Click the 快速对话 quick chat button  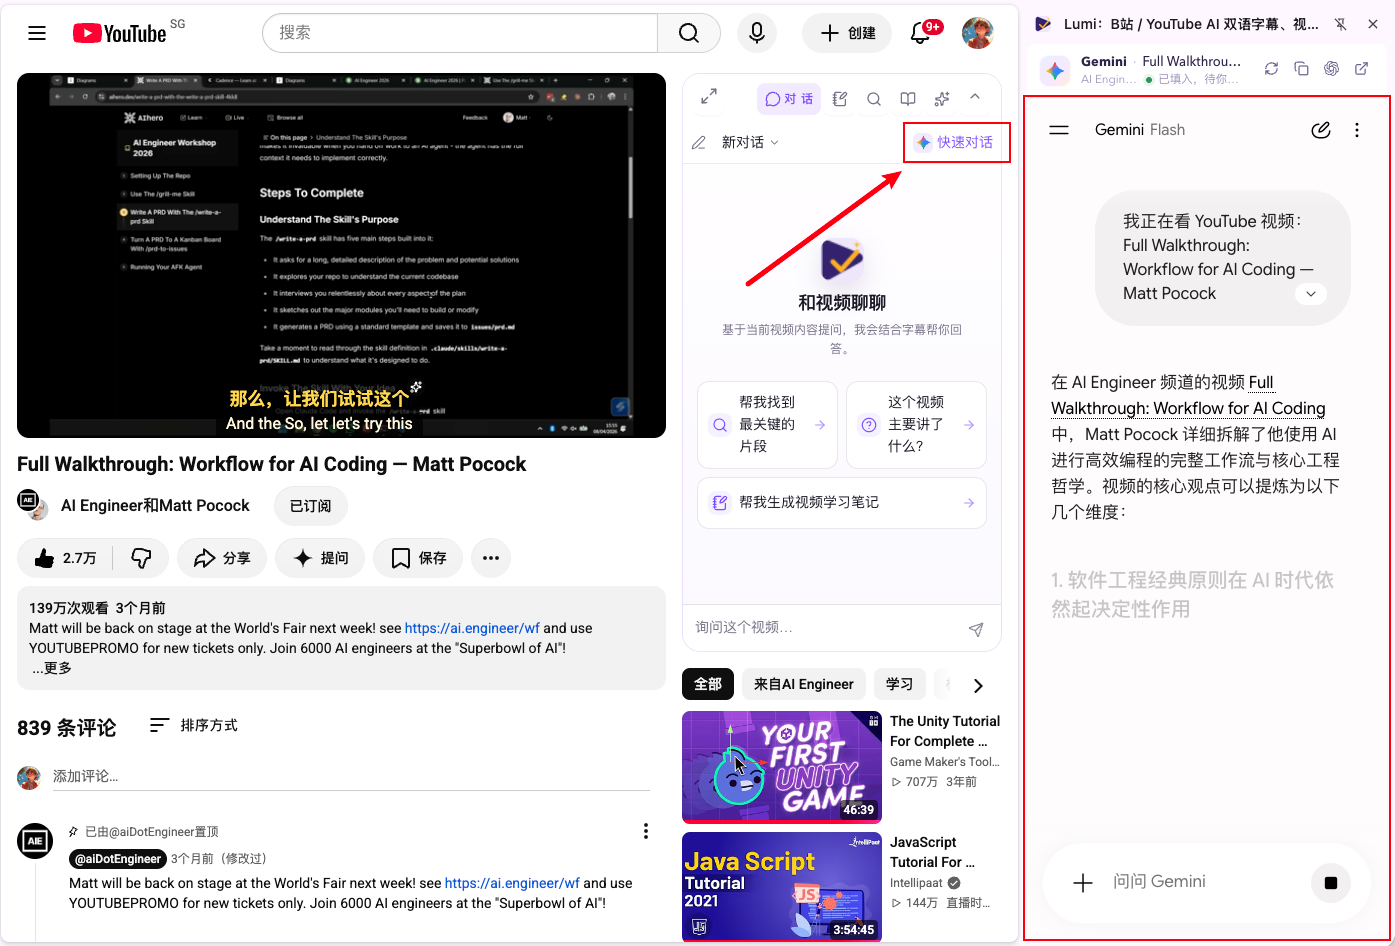coord(956,142)
